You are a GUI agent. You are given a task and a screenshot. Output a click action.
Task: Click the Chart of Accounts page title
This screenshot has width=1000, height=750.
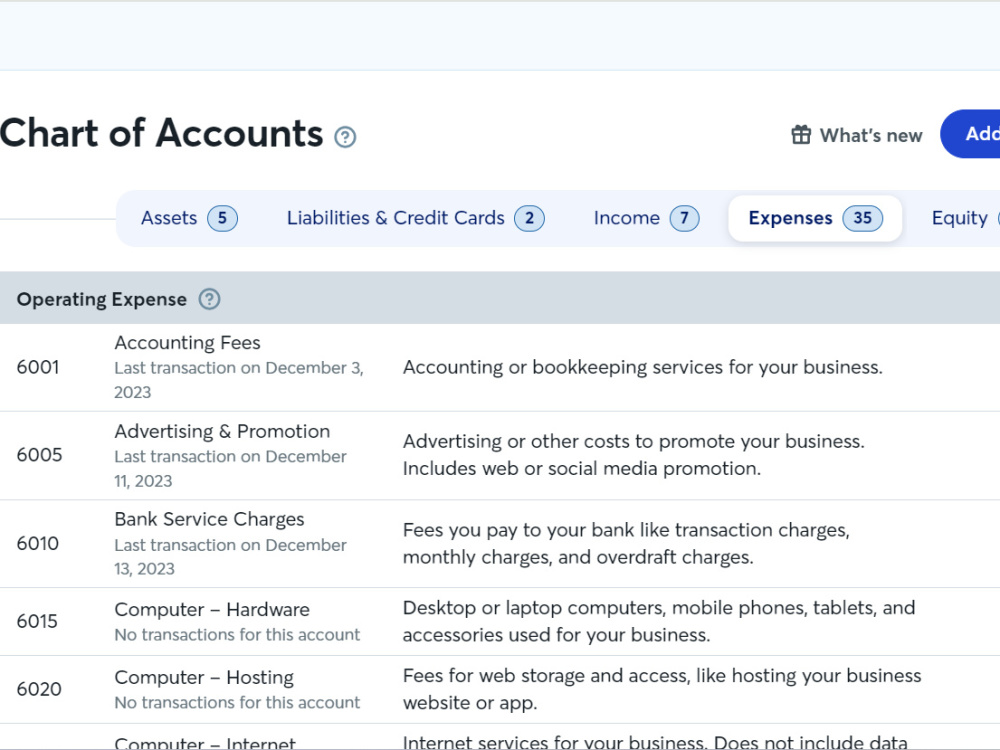point(161,133)
